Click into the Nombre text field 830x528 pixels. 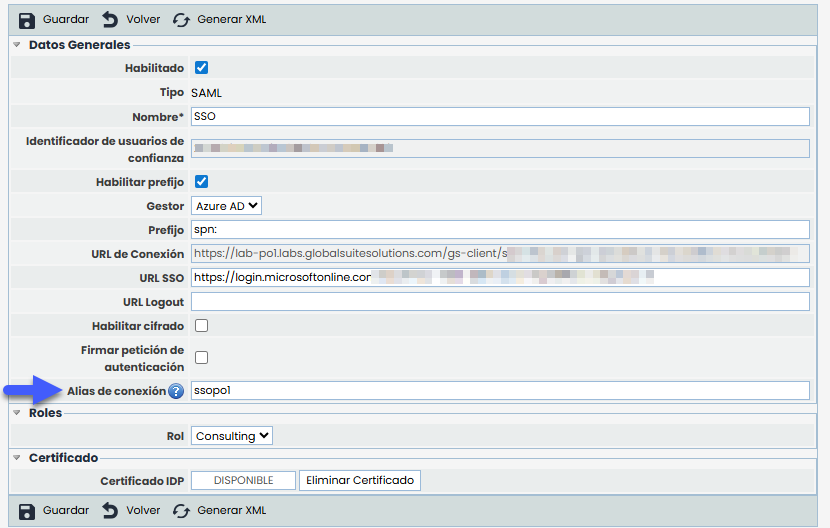point(499,116)
